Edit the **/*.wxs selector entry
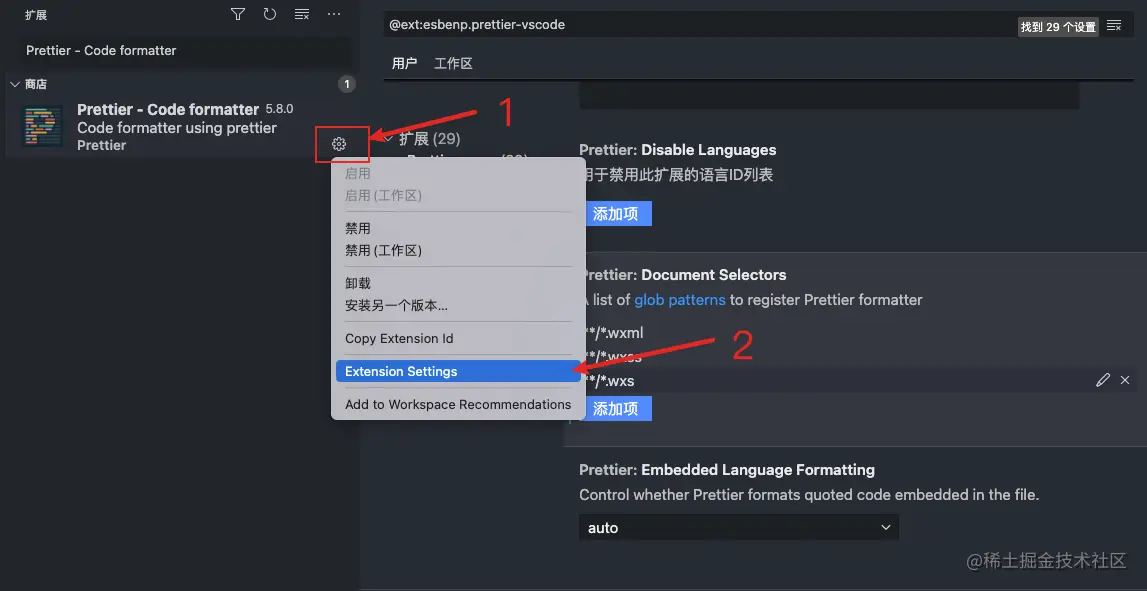This screenshot has height=591, width=1147. pos(1103,380)
